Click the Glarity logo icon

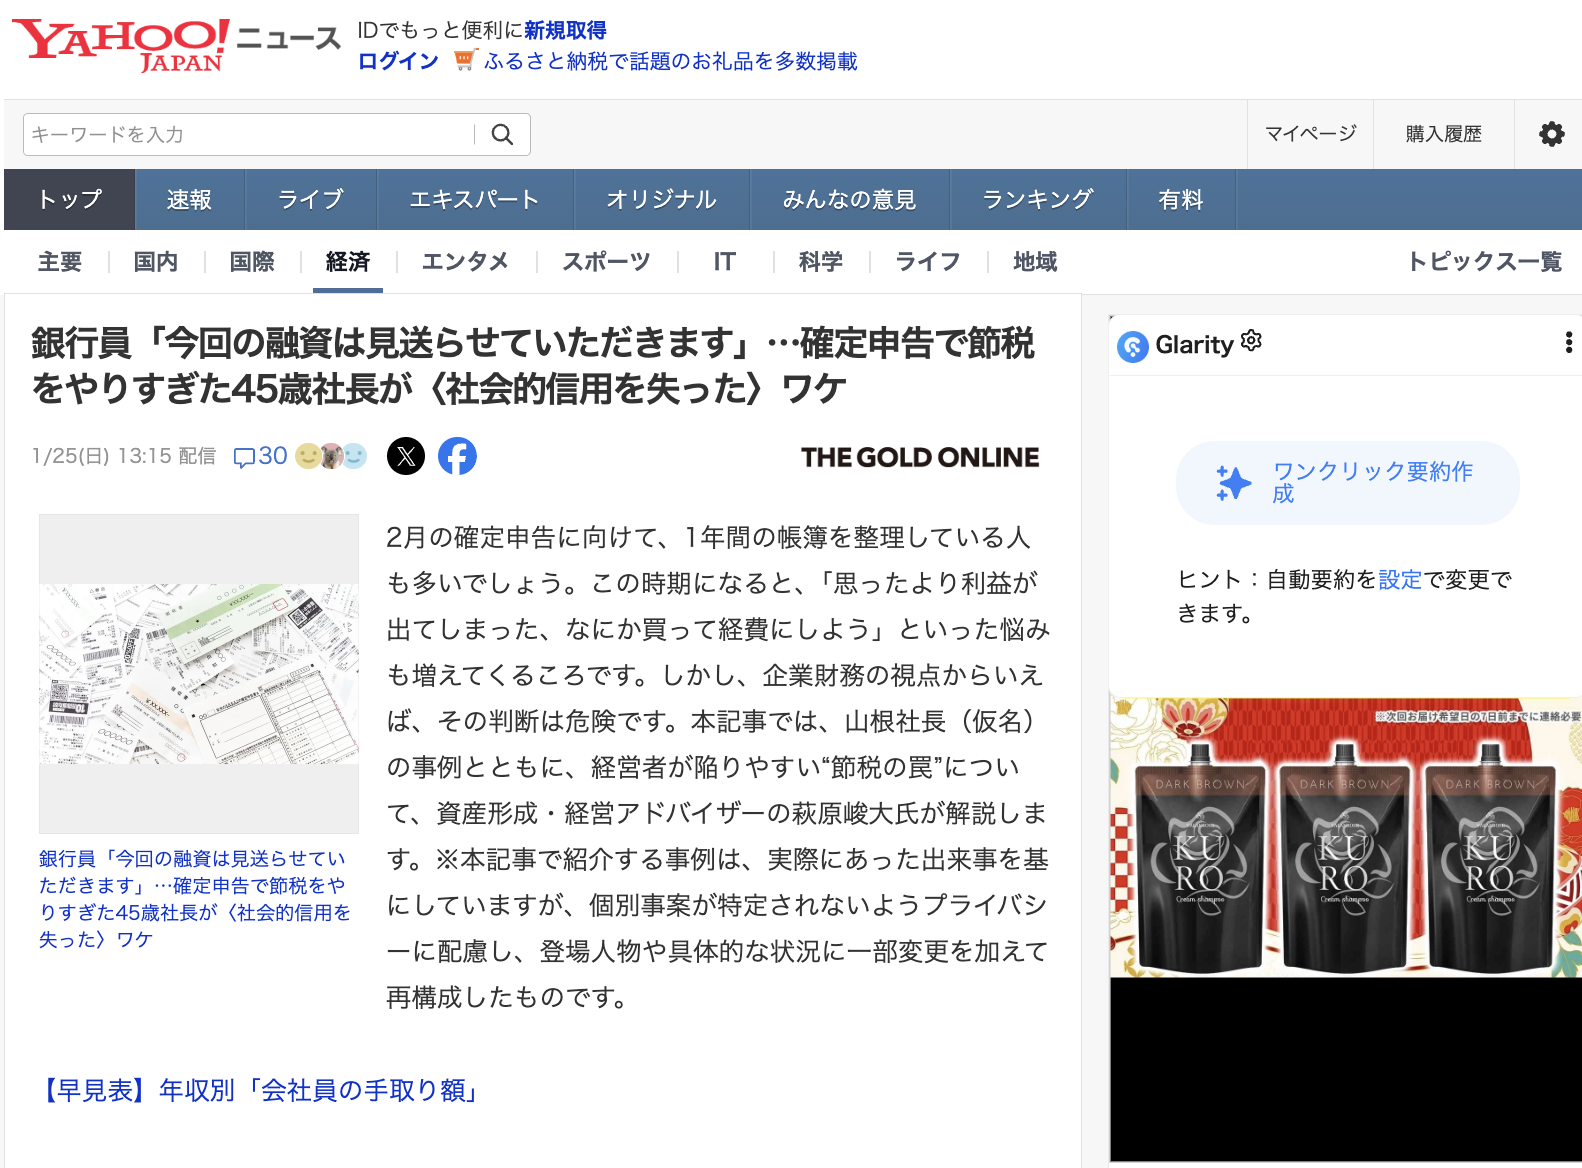point(1132,346)
